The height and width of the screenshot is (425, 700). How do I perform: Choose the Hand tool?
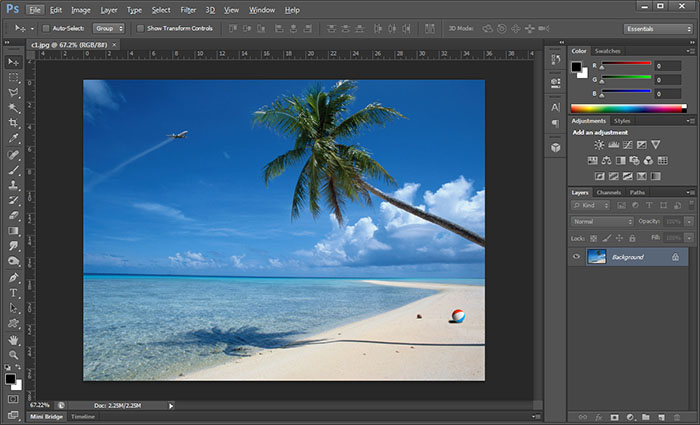coord(14,340)
